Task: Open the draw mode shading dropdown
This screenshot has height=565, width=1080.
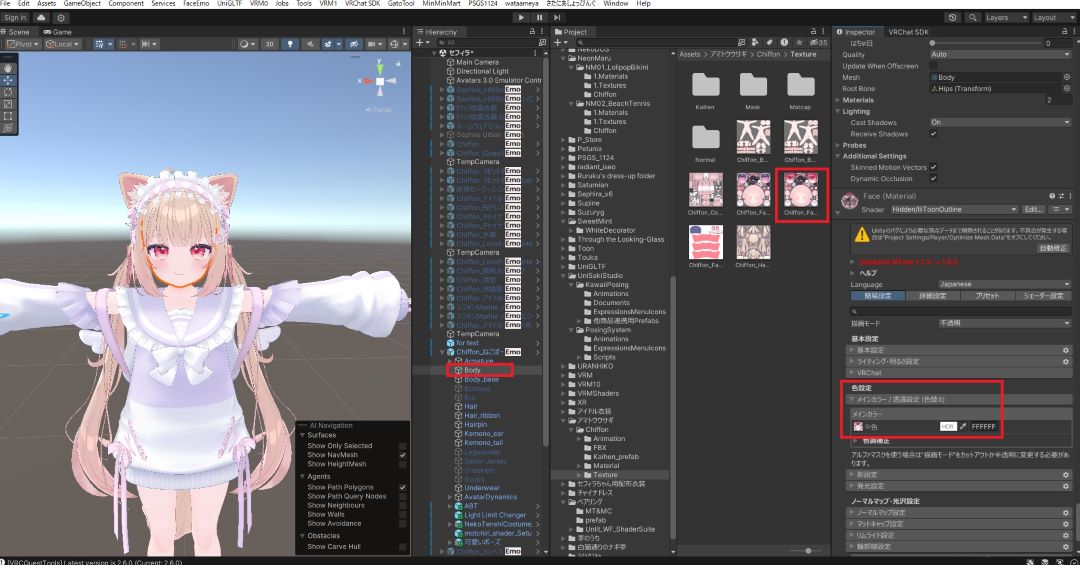Action: (246, 44)
